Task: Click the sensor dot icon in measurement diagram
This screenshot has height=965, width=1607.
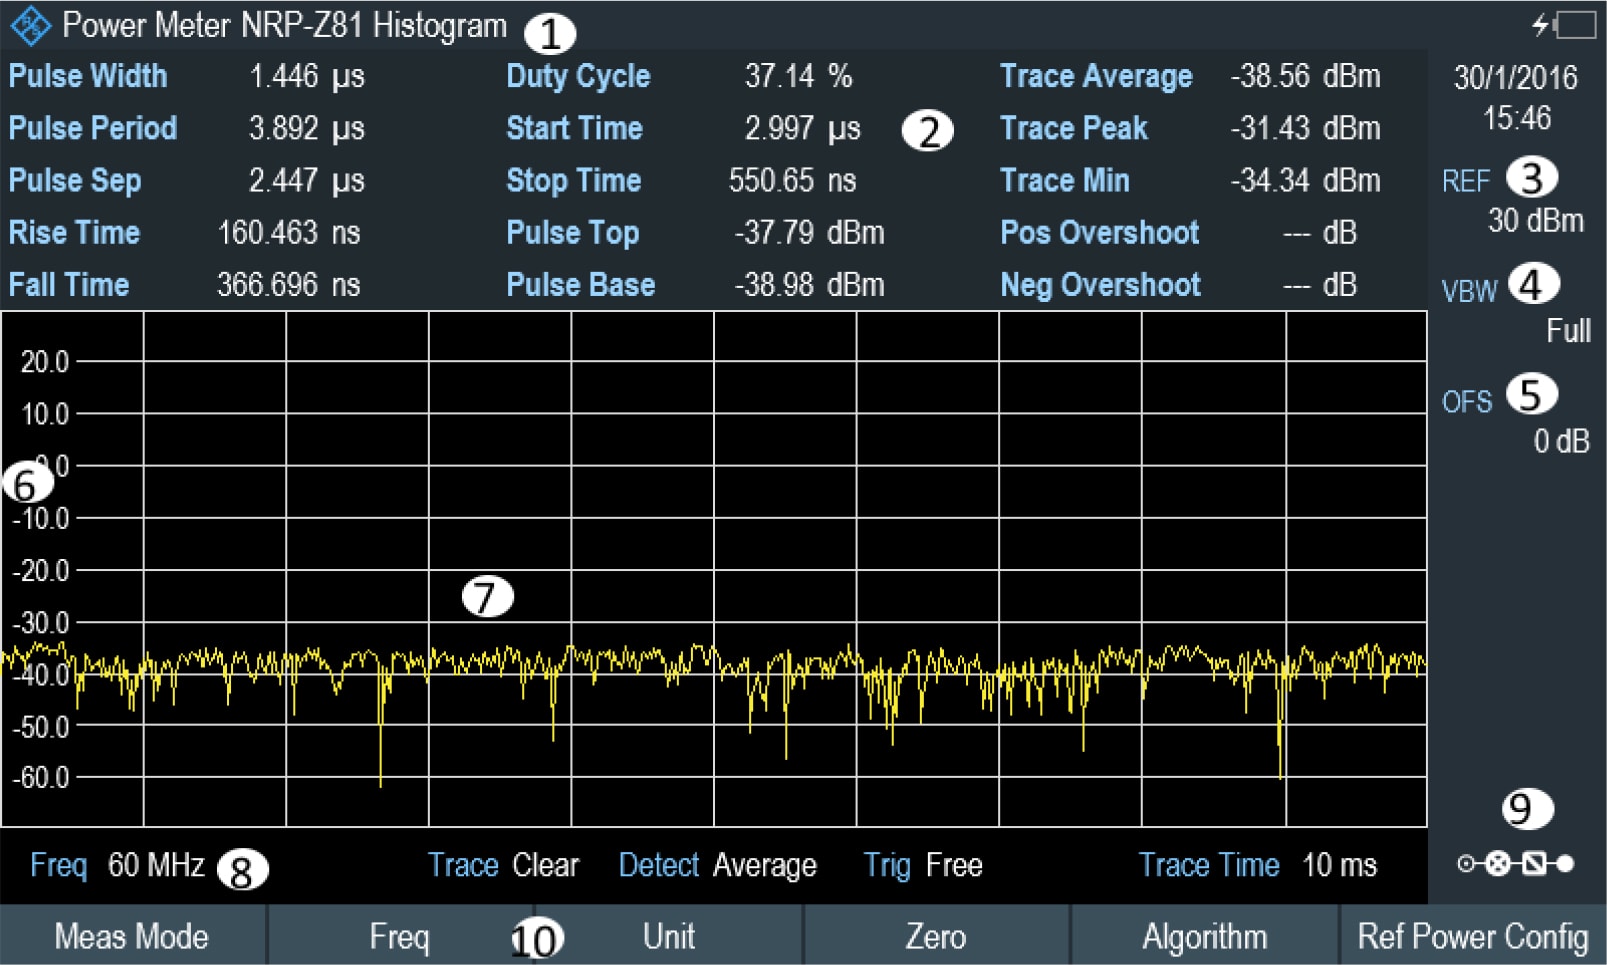Action: click(x=1565, y=863)
